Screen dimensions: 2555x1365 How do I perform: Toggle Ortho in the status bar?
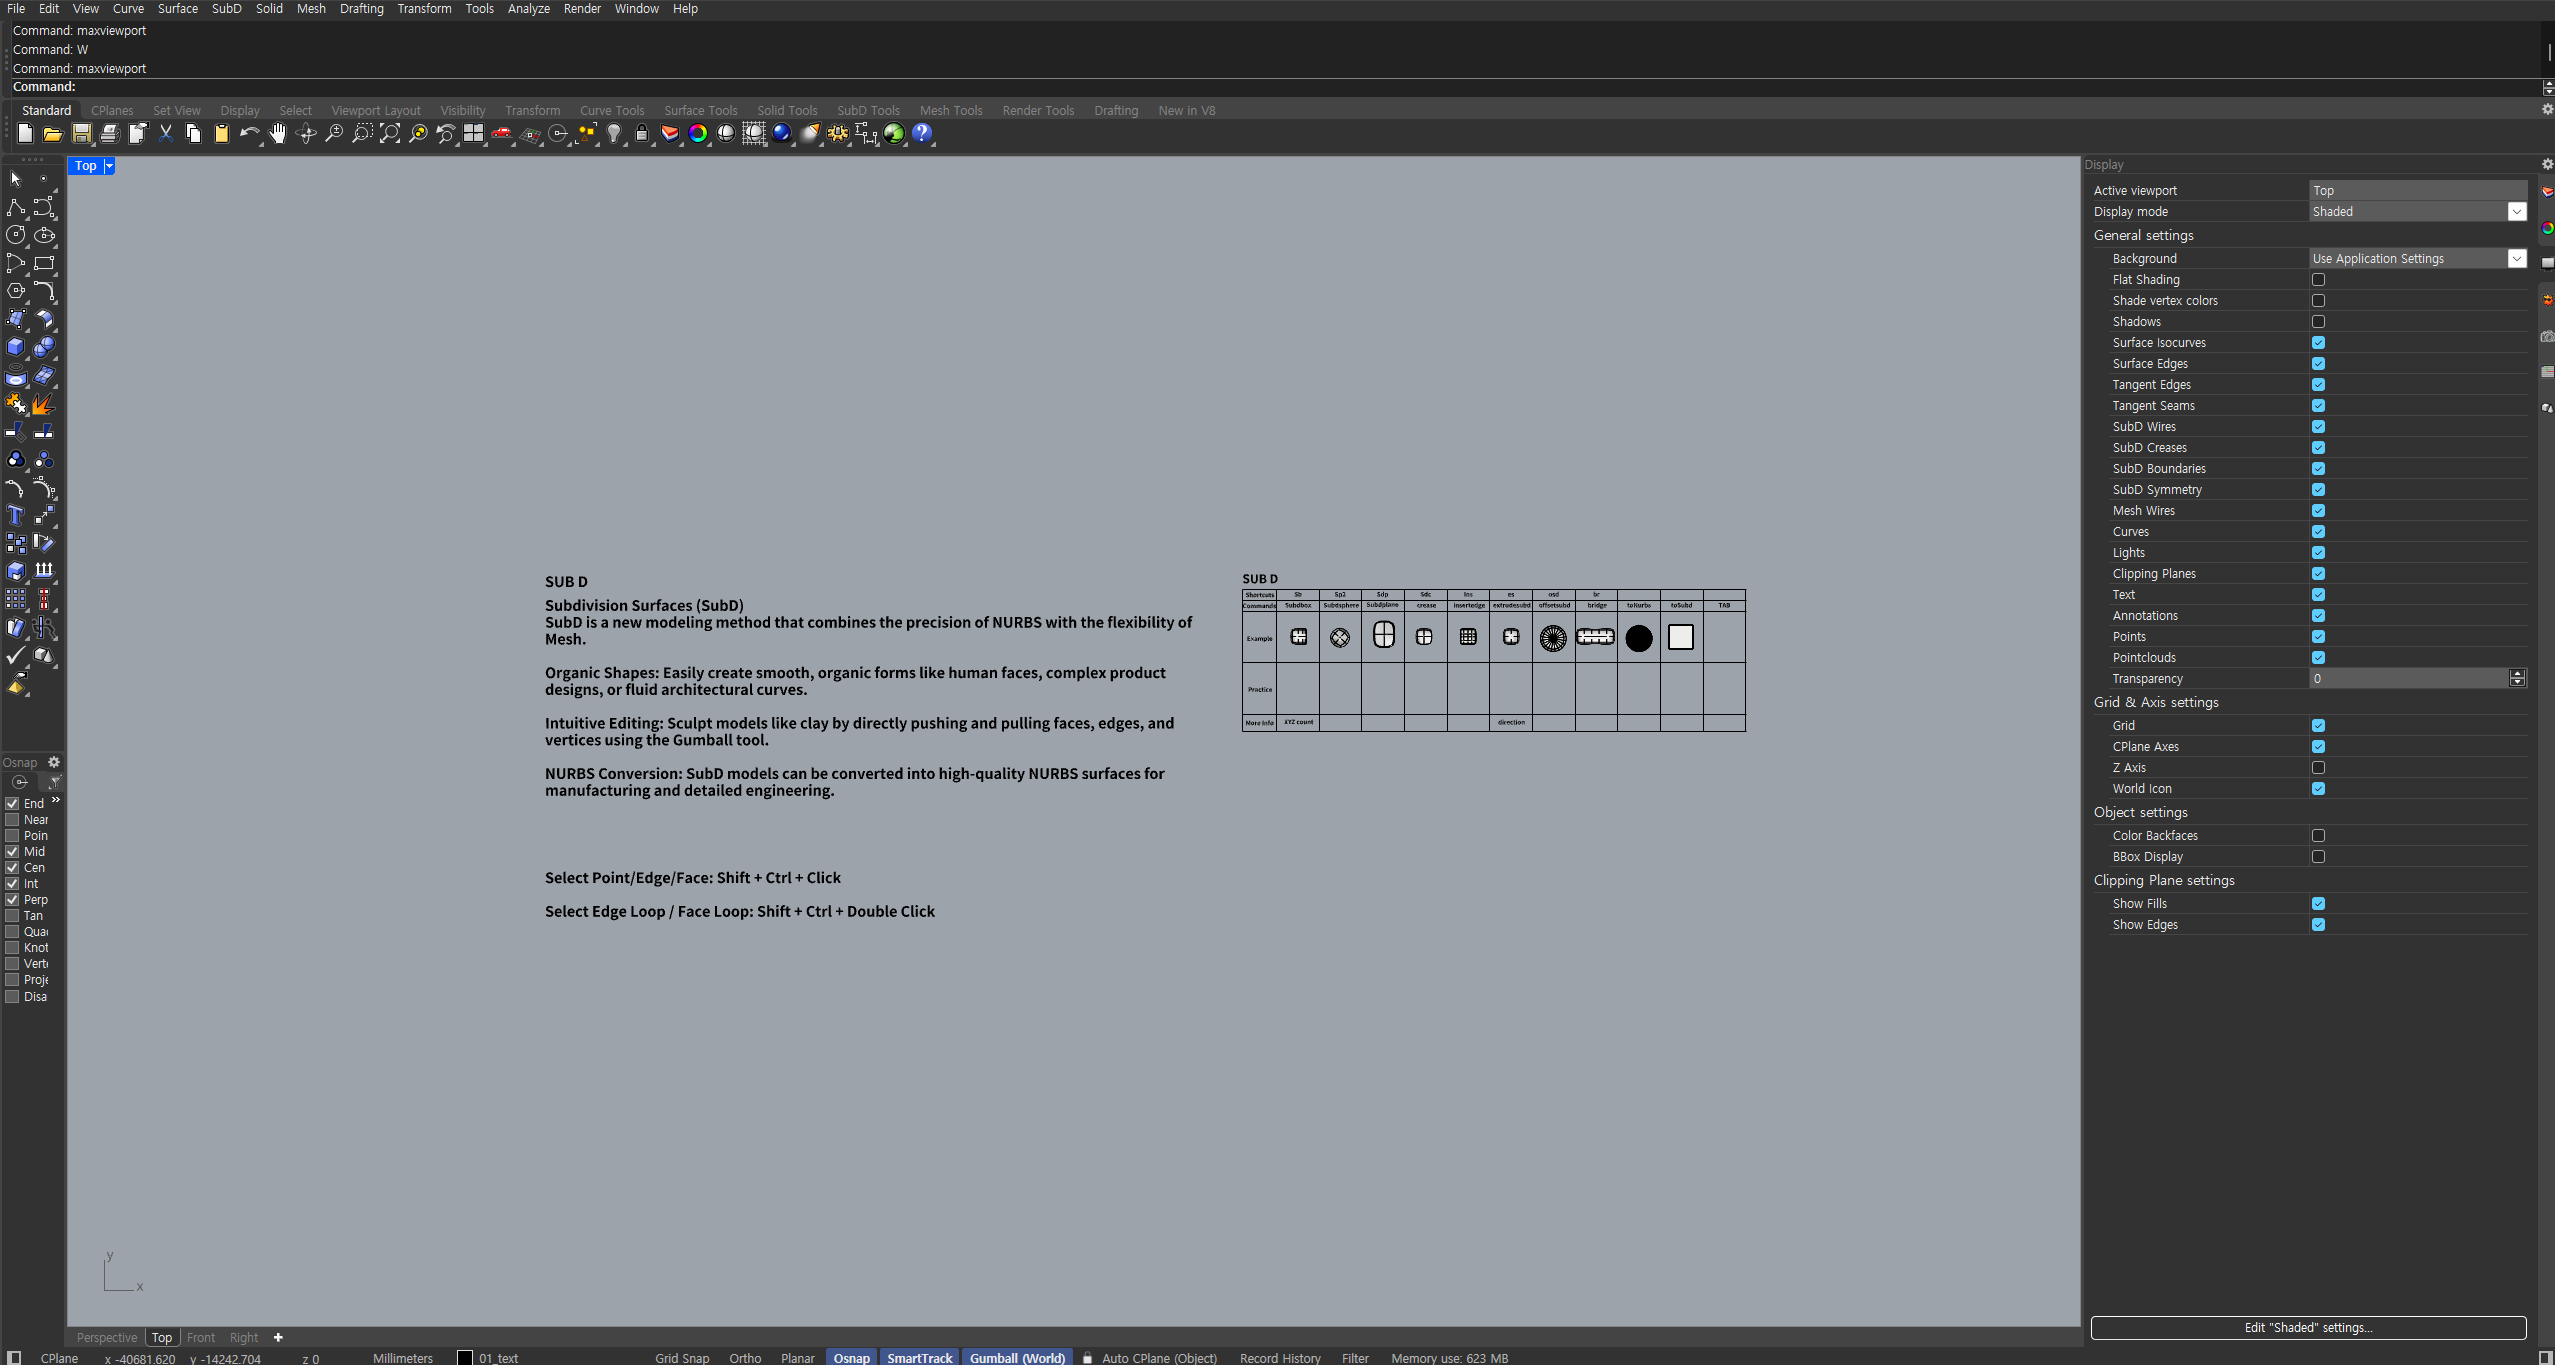[x=745, y=1358]
